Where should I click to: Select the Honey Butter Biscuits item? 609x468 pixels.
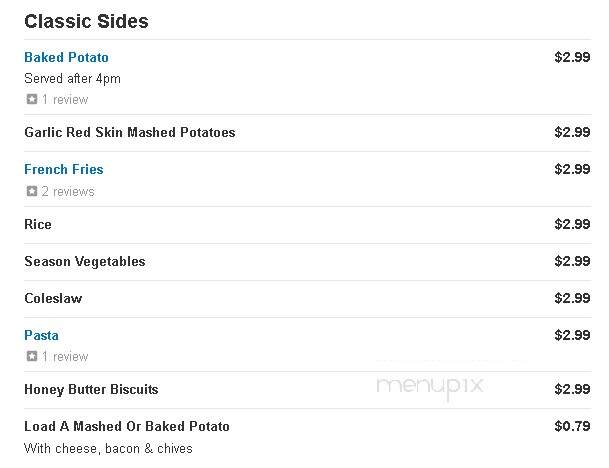tap(91, 389)
